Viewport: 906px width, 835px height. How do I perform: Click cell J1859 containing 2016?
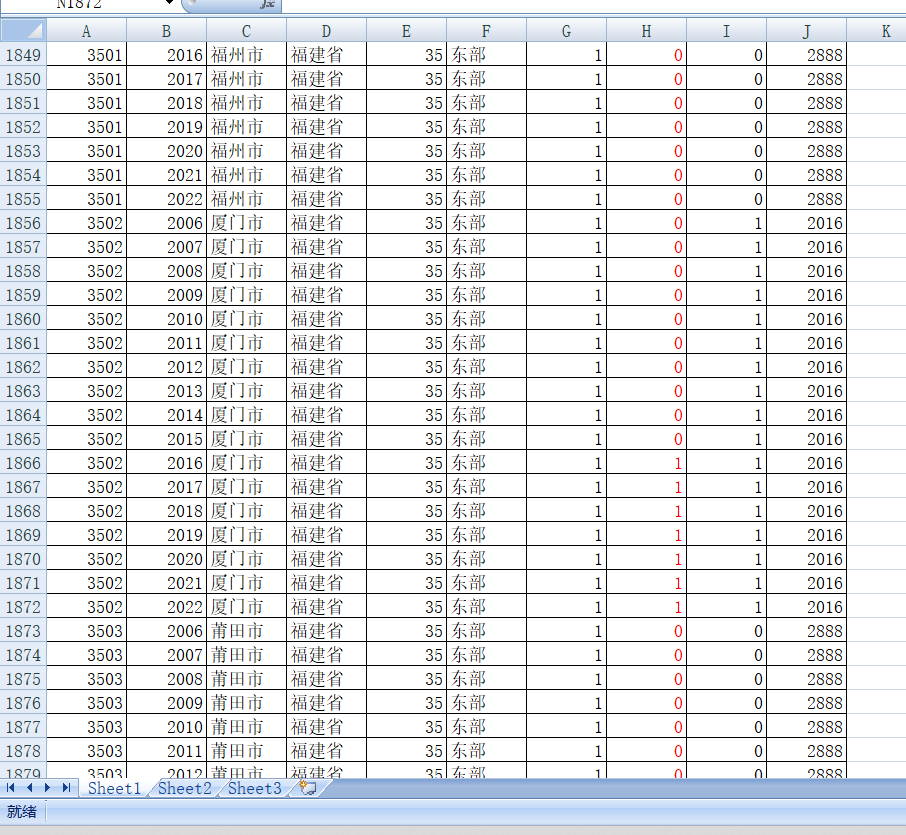[x=807, y=295]
